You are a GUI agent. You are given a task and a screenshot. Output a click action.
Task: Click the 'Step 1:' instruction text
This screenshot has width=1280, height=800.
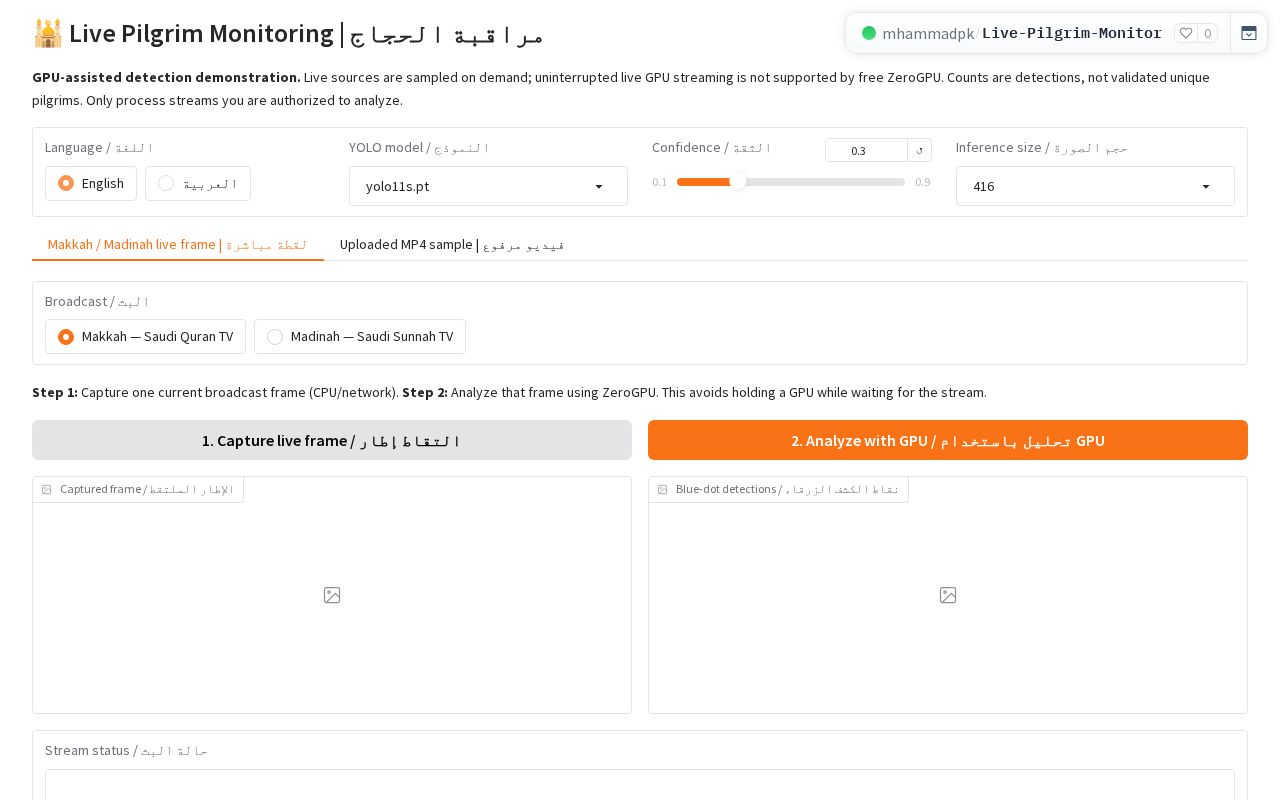pyautogui.click(x=55, y=392)
